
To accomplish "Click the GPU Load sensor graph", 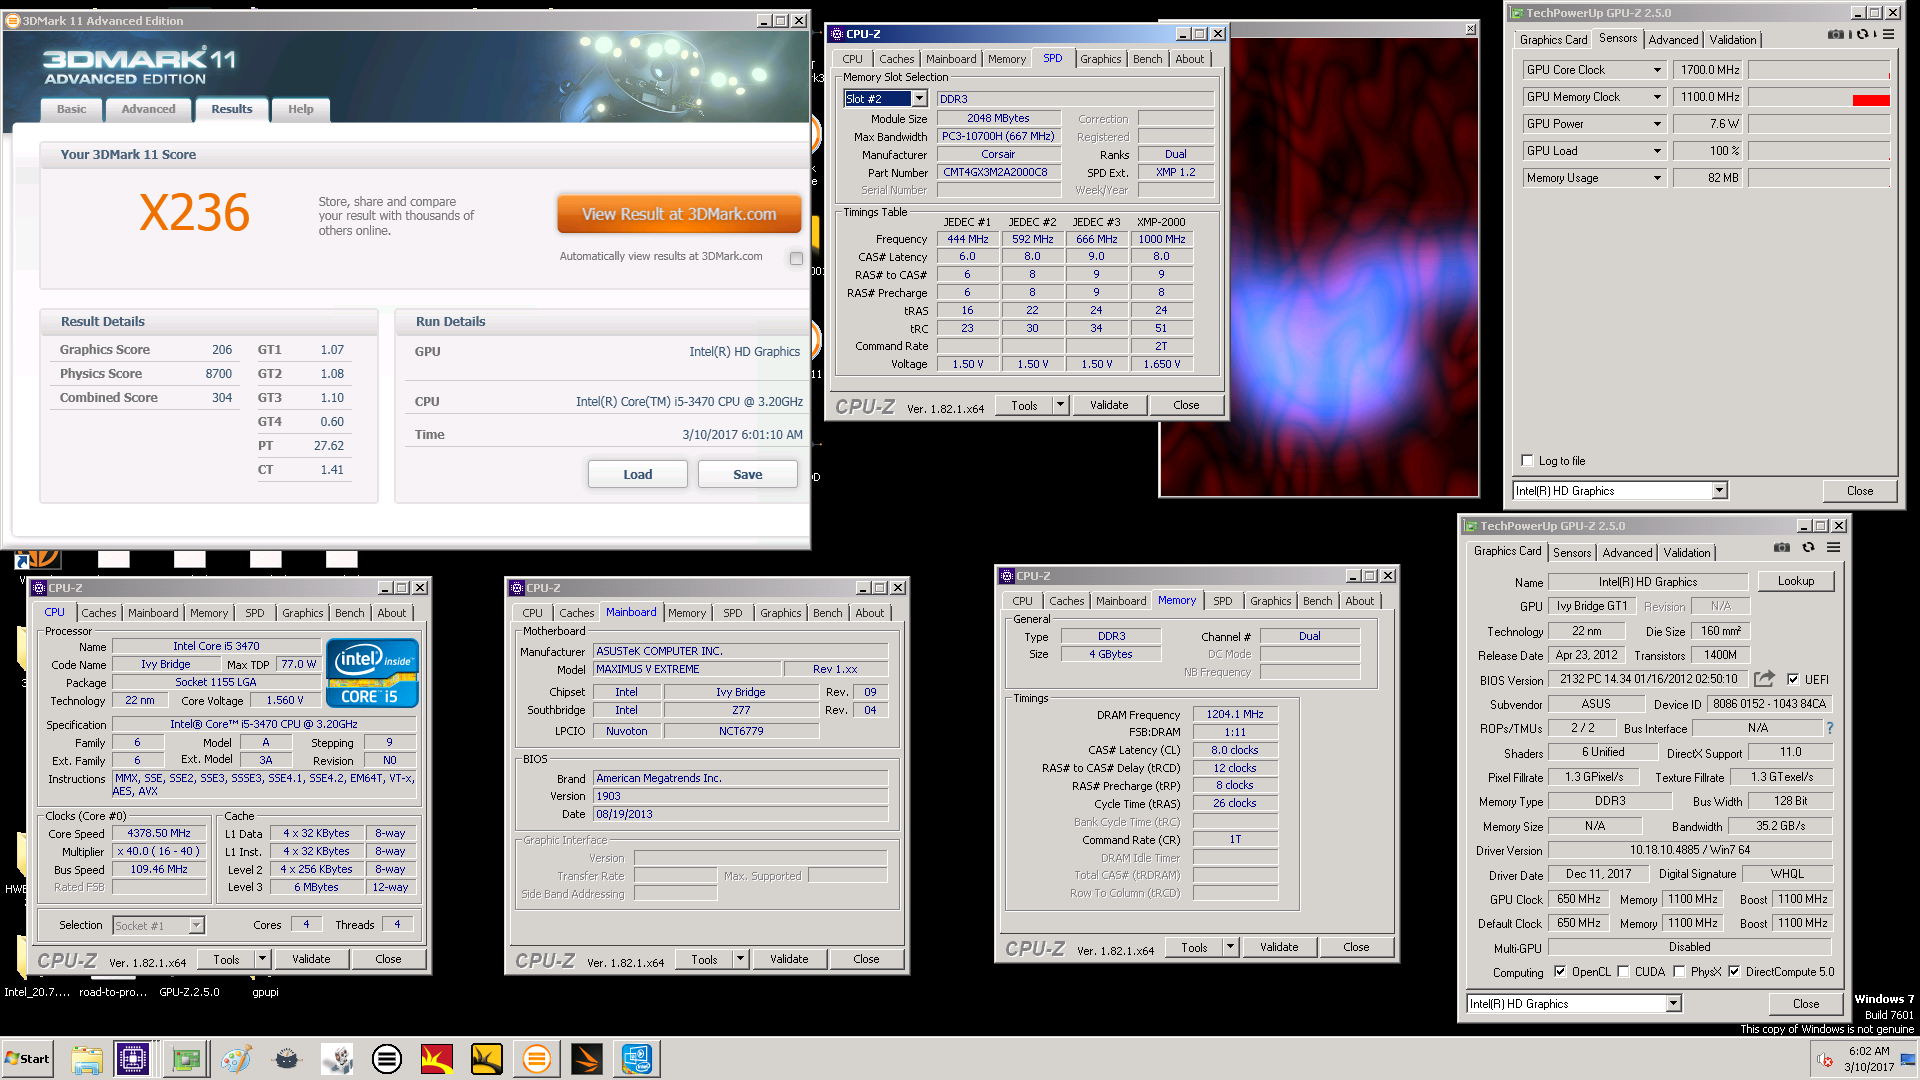I will pyautogui.click(x=1819, y=151).
